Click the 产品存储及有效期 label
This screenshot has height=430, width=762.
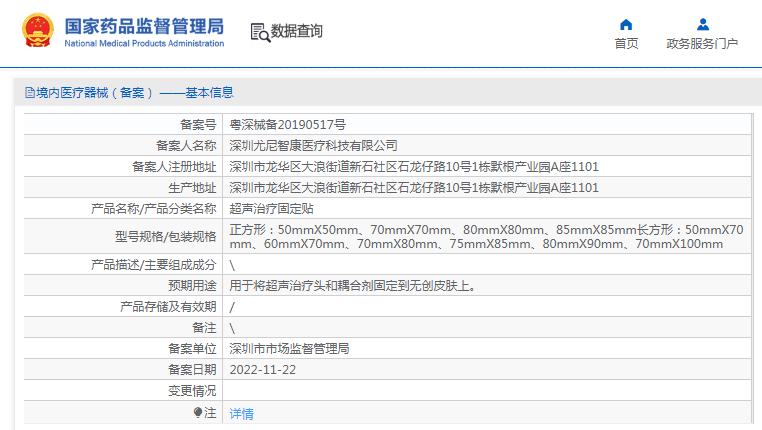[168, 307]
